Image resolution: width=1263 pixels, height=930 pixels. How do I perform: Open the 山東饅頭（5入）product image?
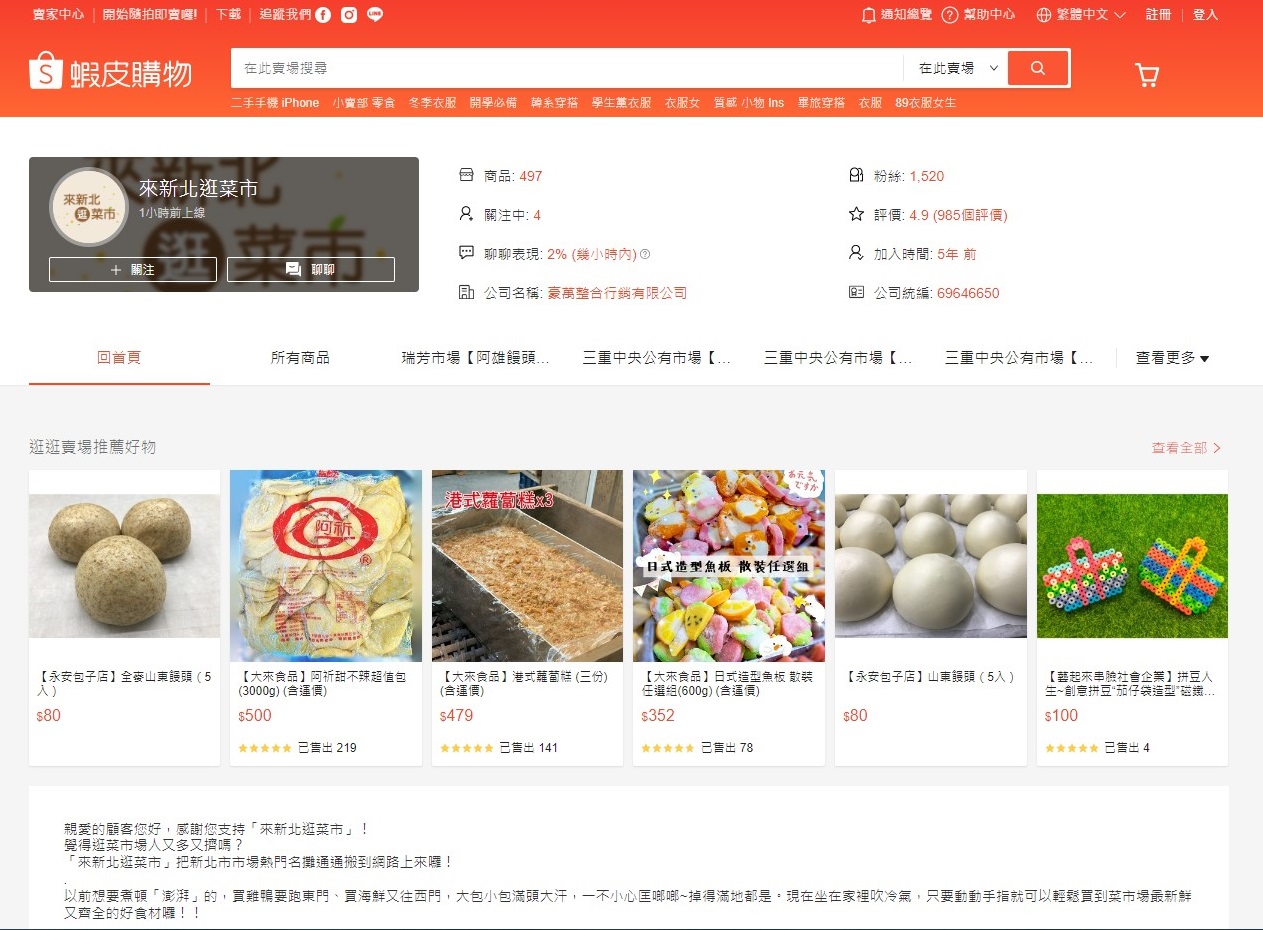(x=931, y=566)
